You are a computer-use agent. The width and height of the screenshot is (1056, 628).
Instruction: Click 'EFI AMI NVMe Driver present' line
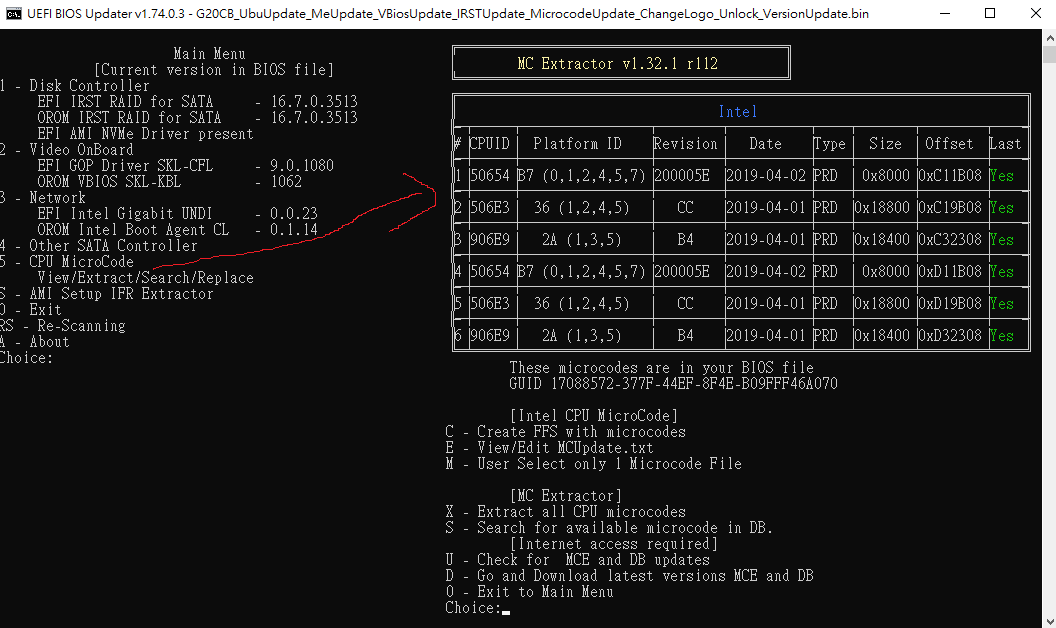point(145,133)
